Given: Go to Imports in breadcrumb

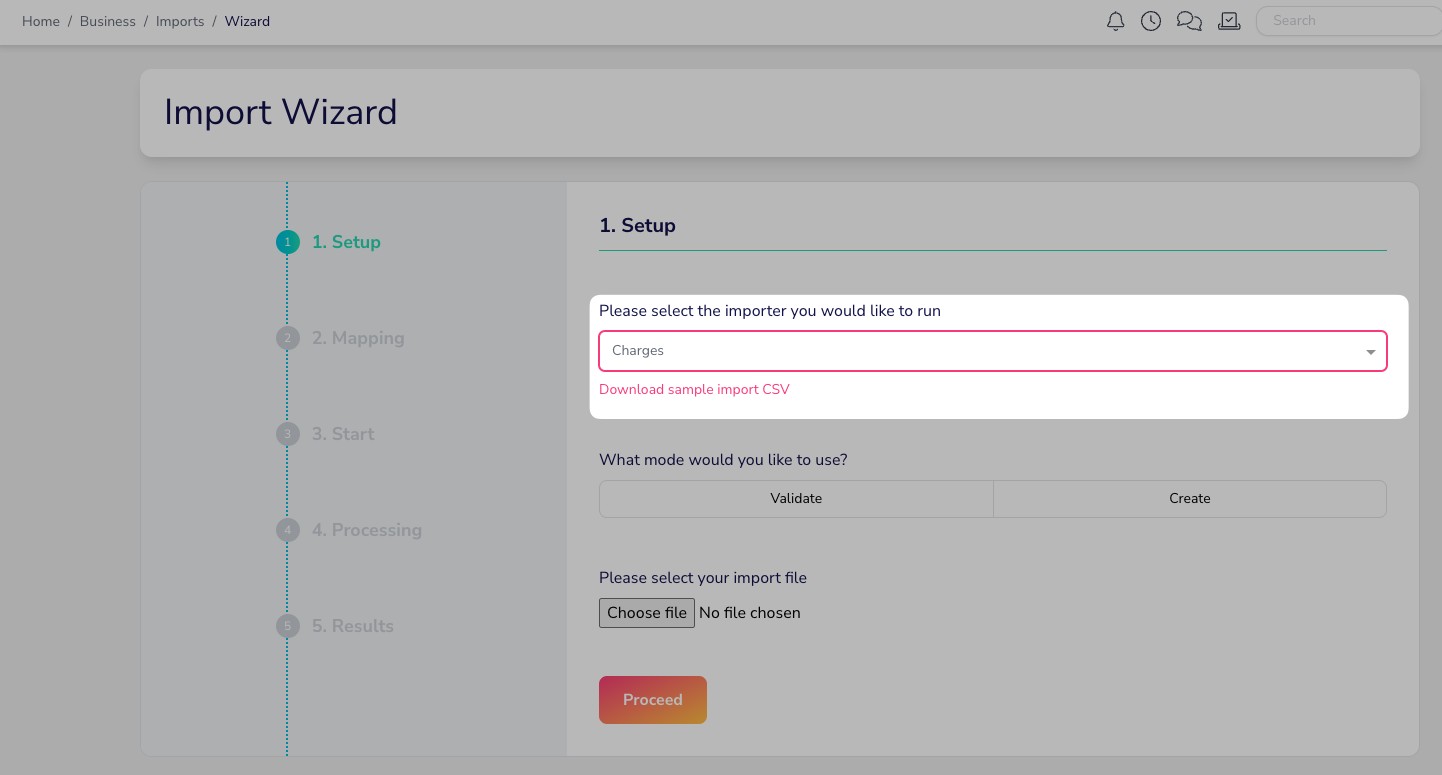Looking at the screenshot, I should coord(180,21).
